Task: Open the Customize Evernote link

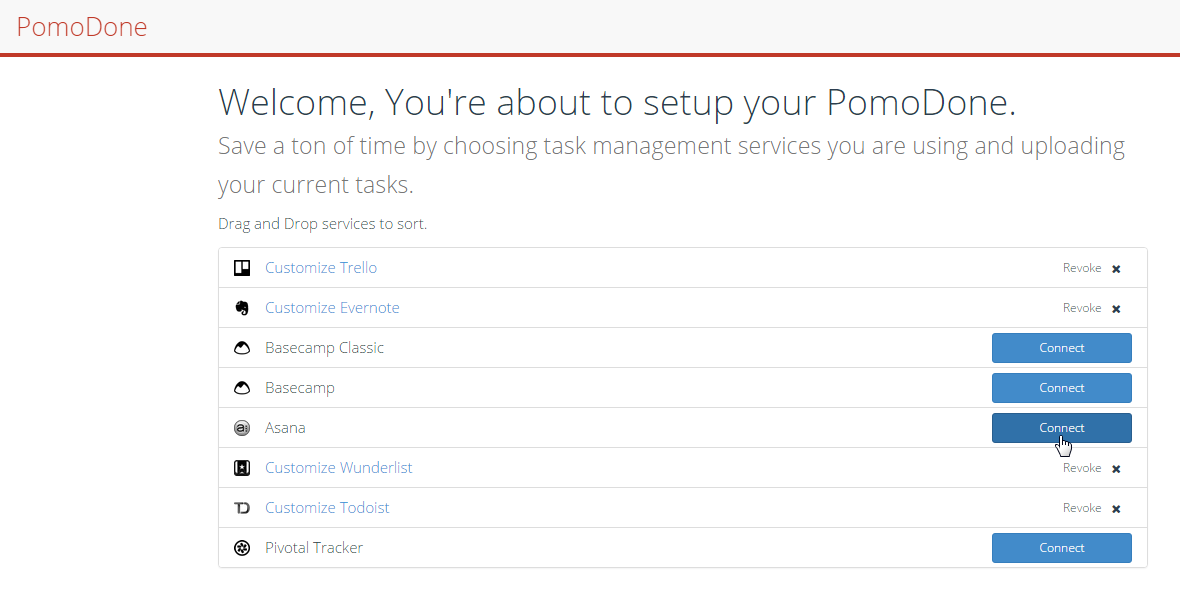Action: [x=332, y=308]
